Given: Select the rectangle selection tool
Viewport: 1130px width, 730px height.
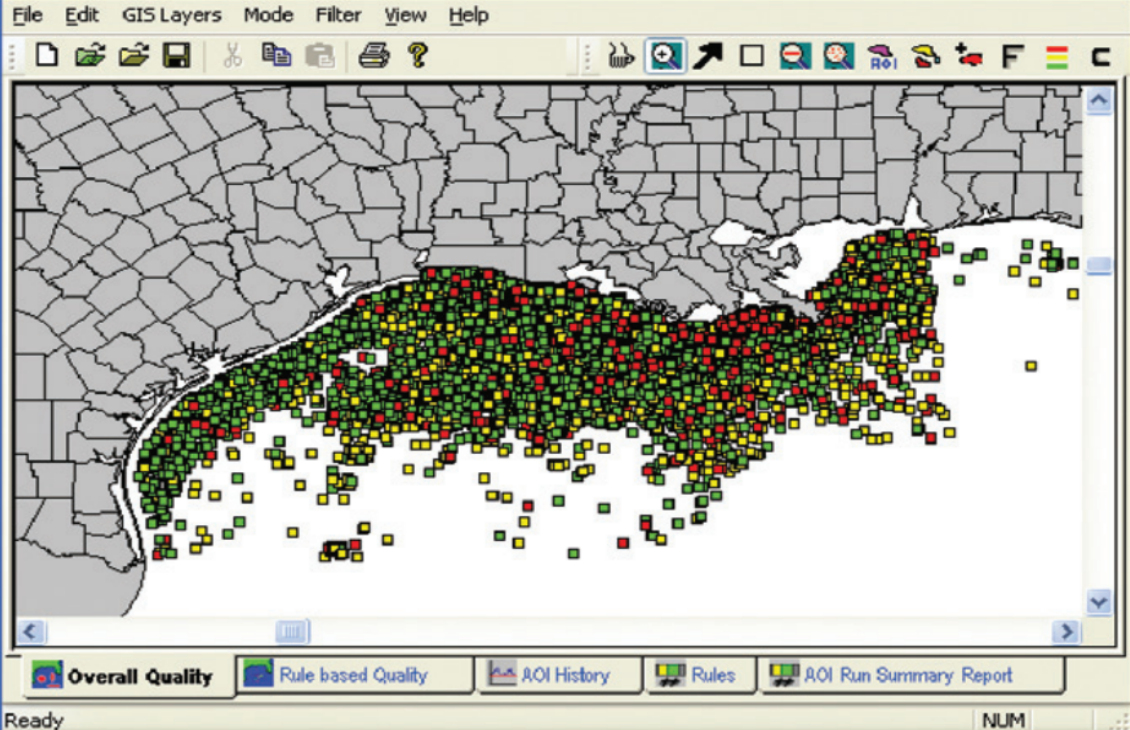Looking at the screenshot, I should coord(752,55).
